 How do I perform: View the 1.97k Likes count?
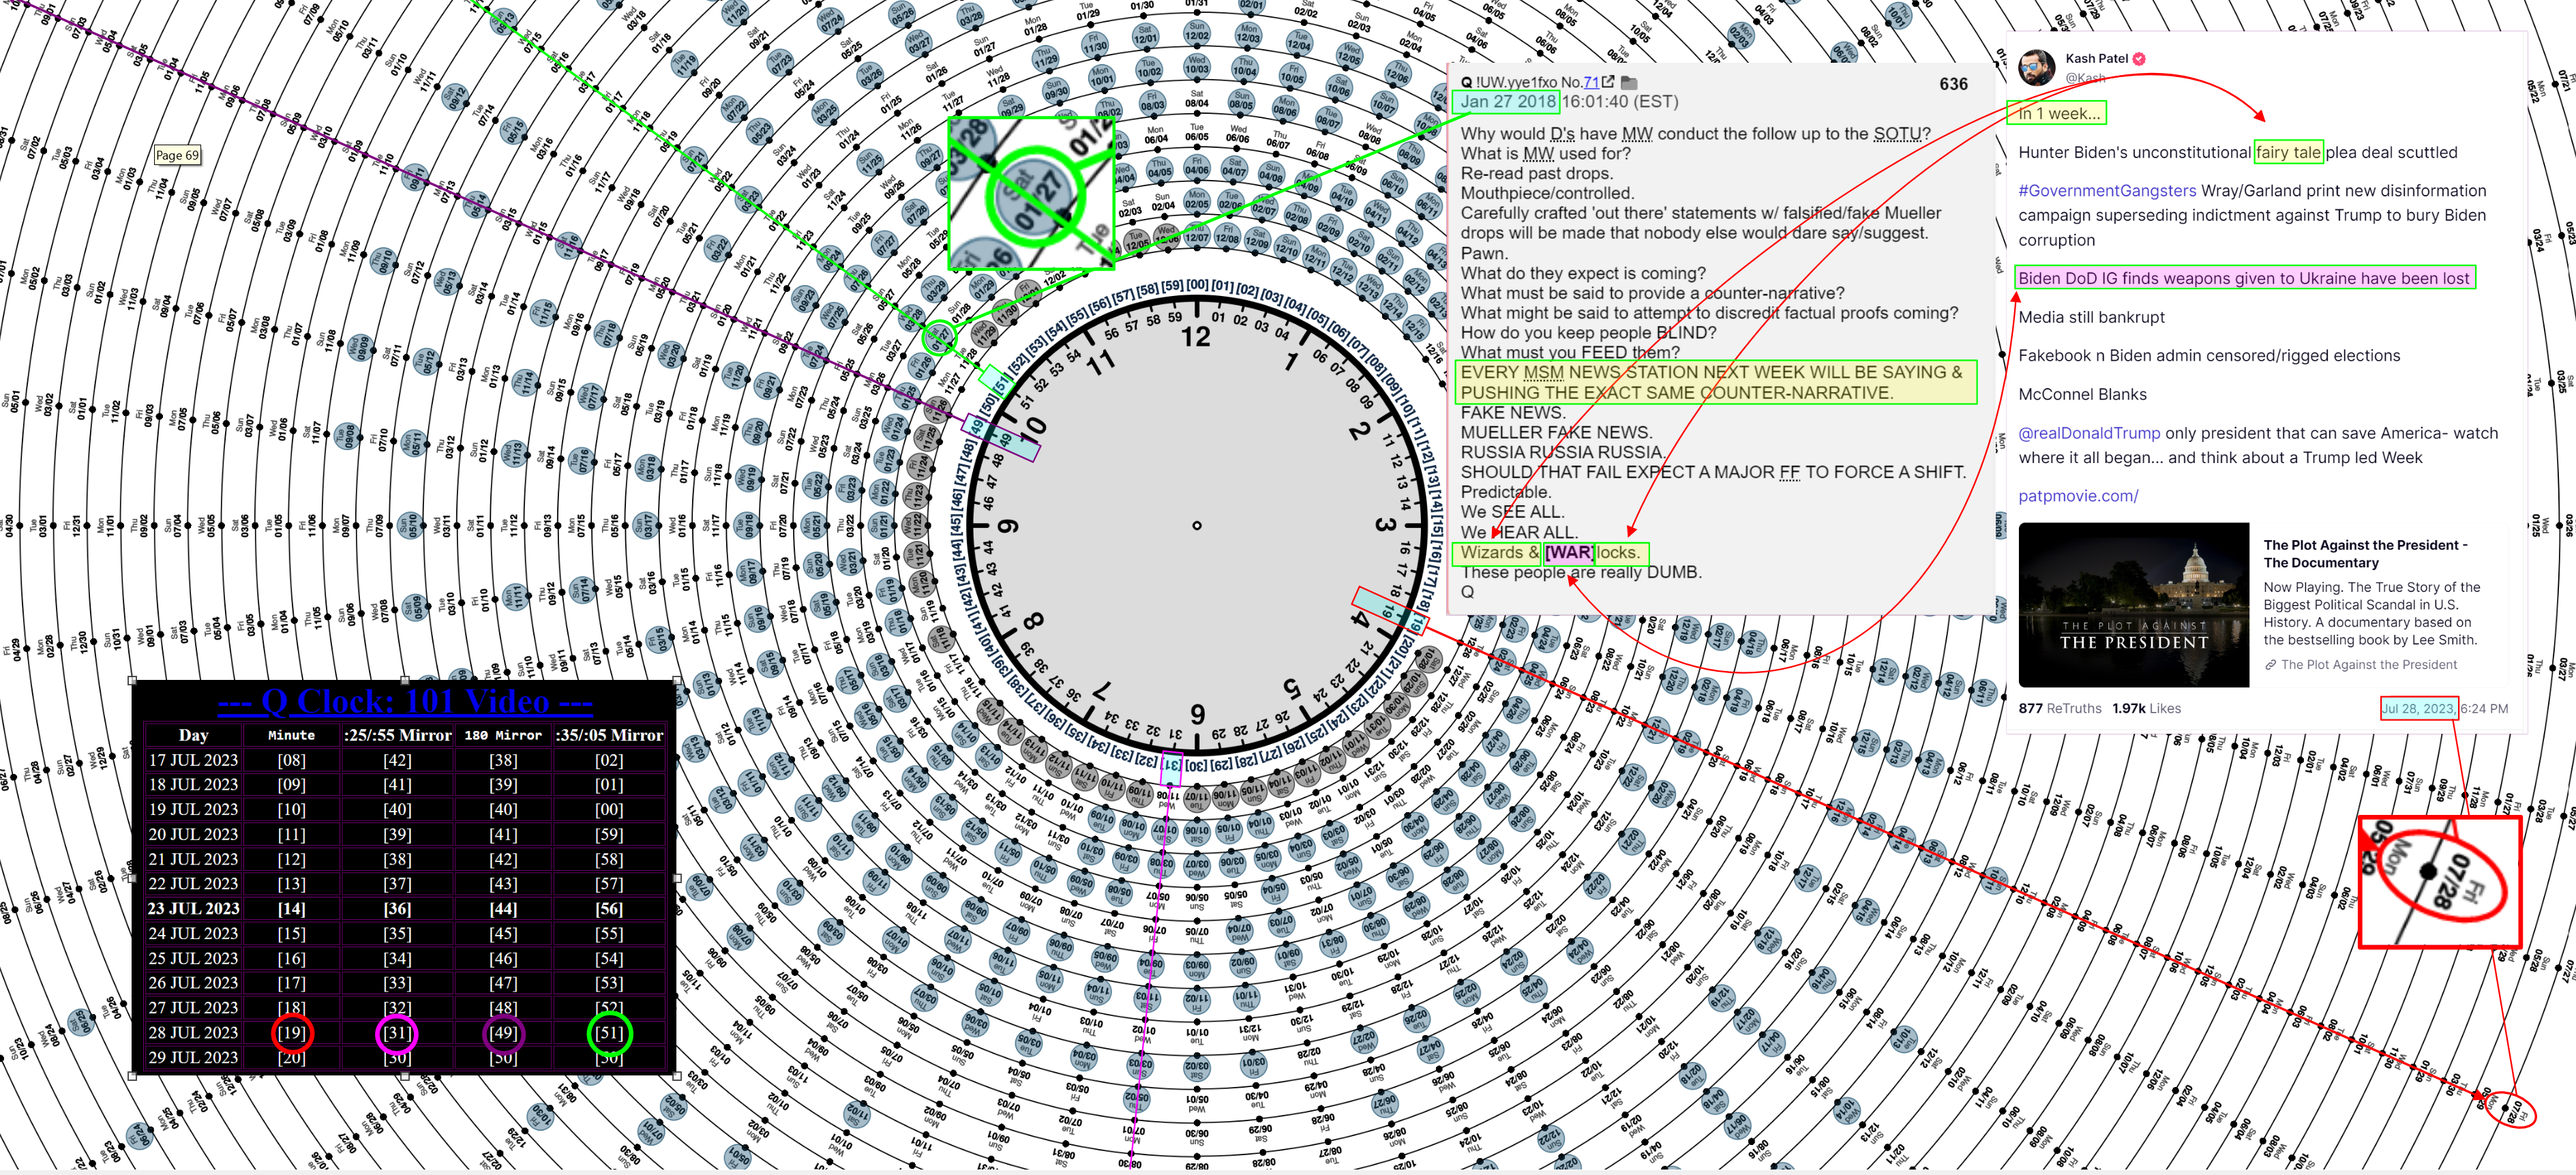point(2147,708)
